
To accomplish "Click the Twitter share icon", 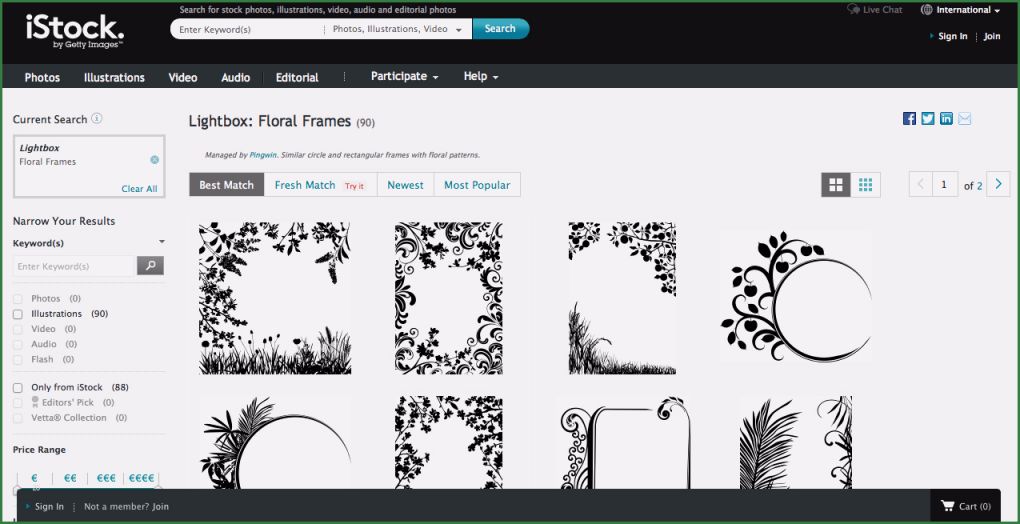I will (928, 119).
